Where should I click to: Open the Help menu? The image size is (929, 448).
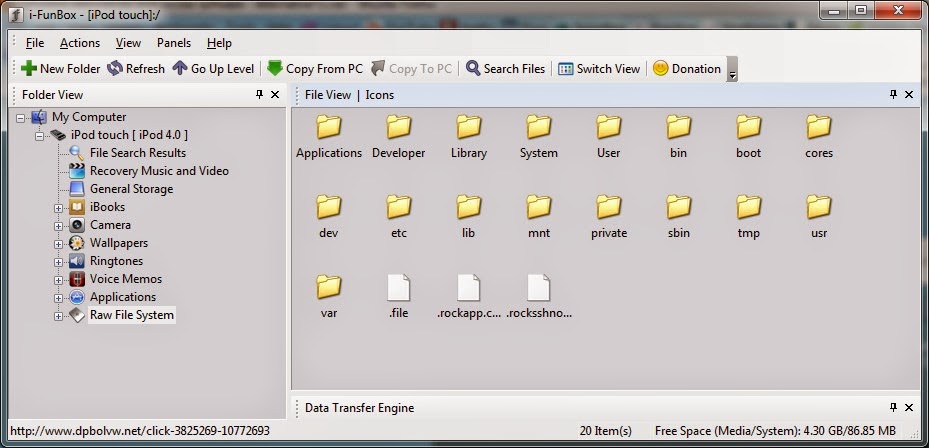pos(219,43)
